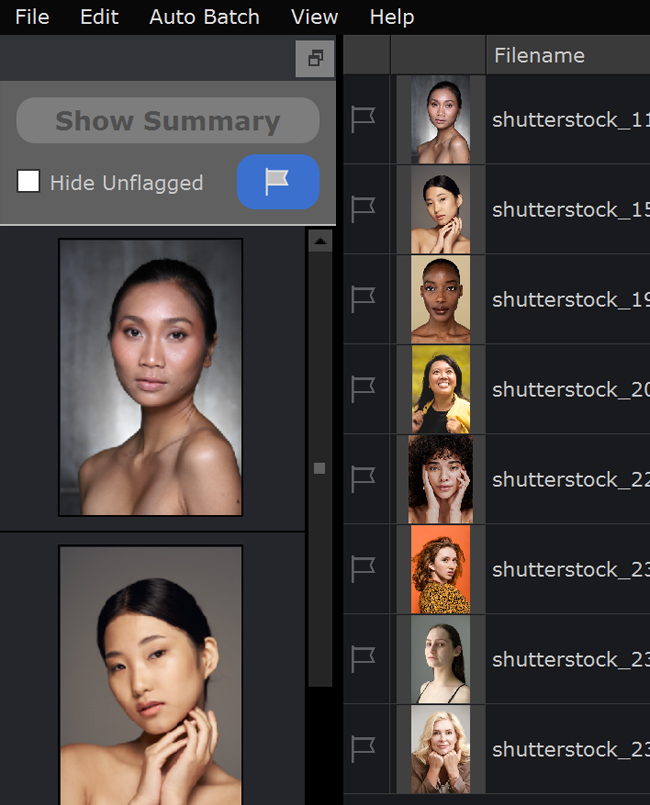Toggle flag on last blonde portrait row
The image size is (650, 805).
coord(363,750)
